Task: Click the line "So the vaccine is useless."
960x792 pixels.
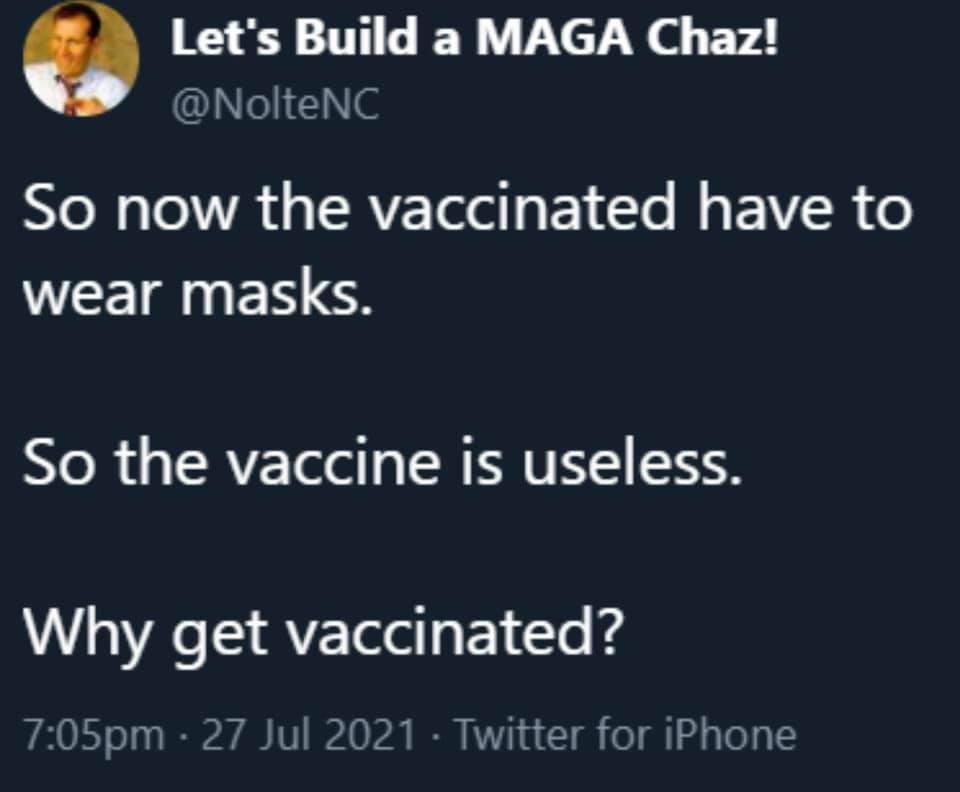Action: (382, 466)
